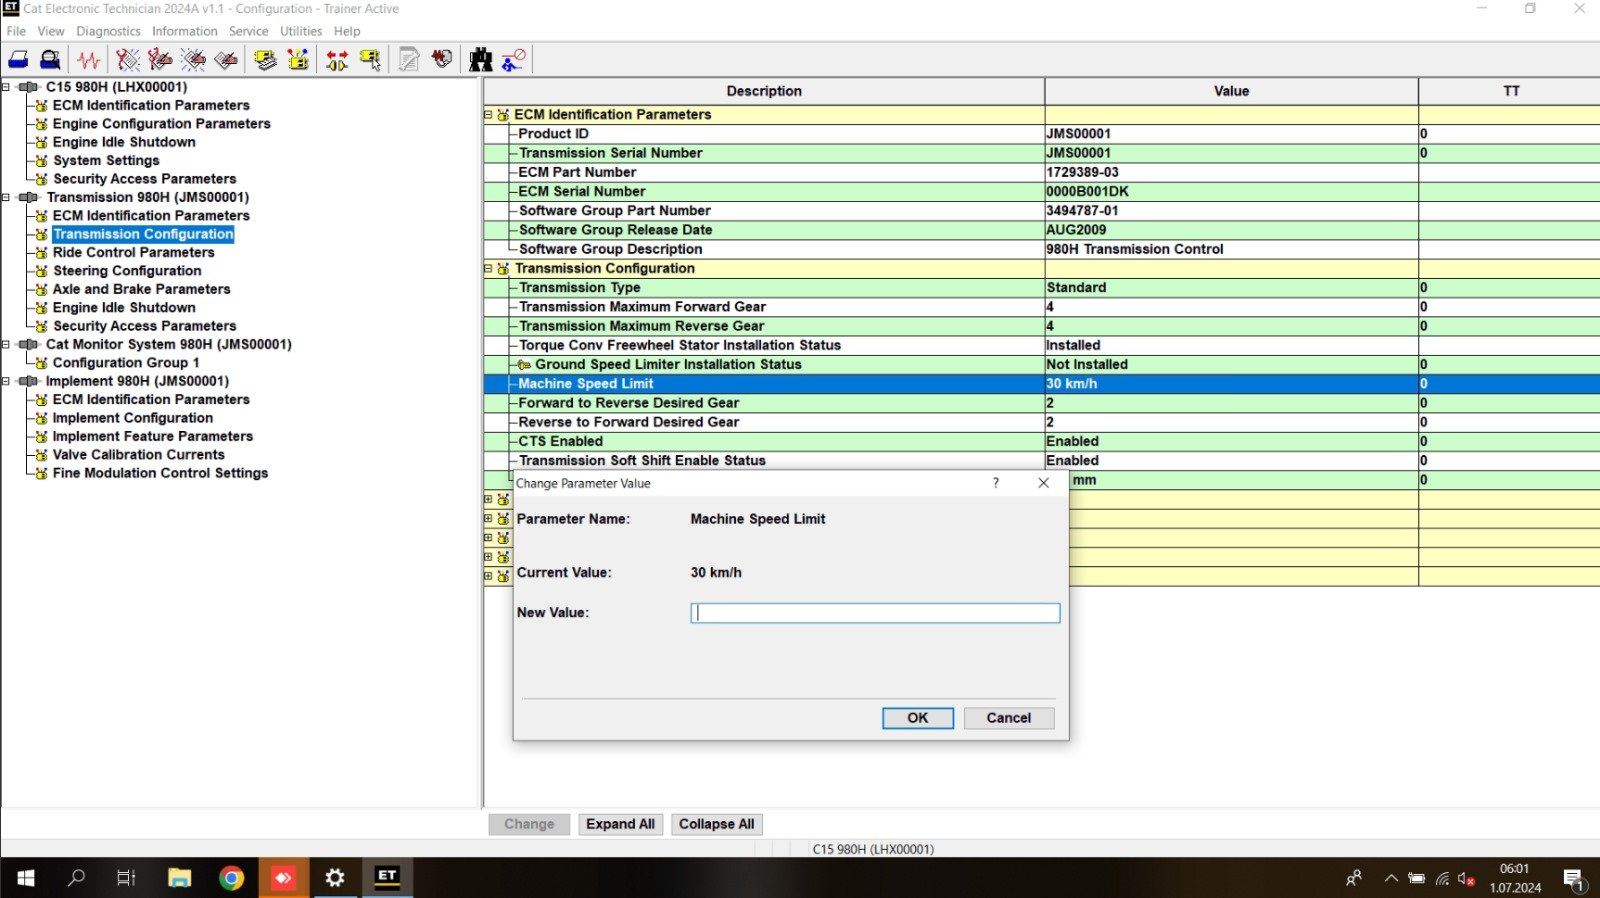The image size is (1600, 898).
Task: Open the Utilities menu
Action: click(300, 31)
